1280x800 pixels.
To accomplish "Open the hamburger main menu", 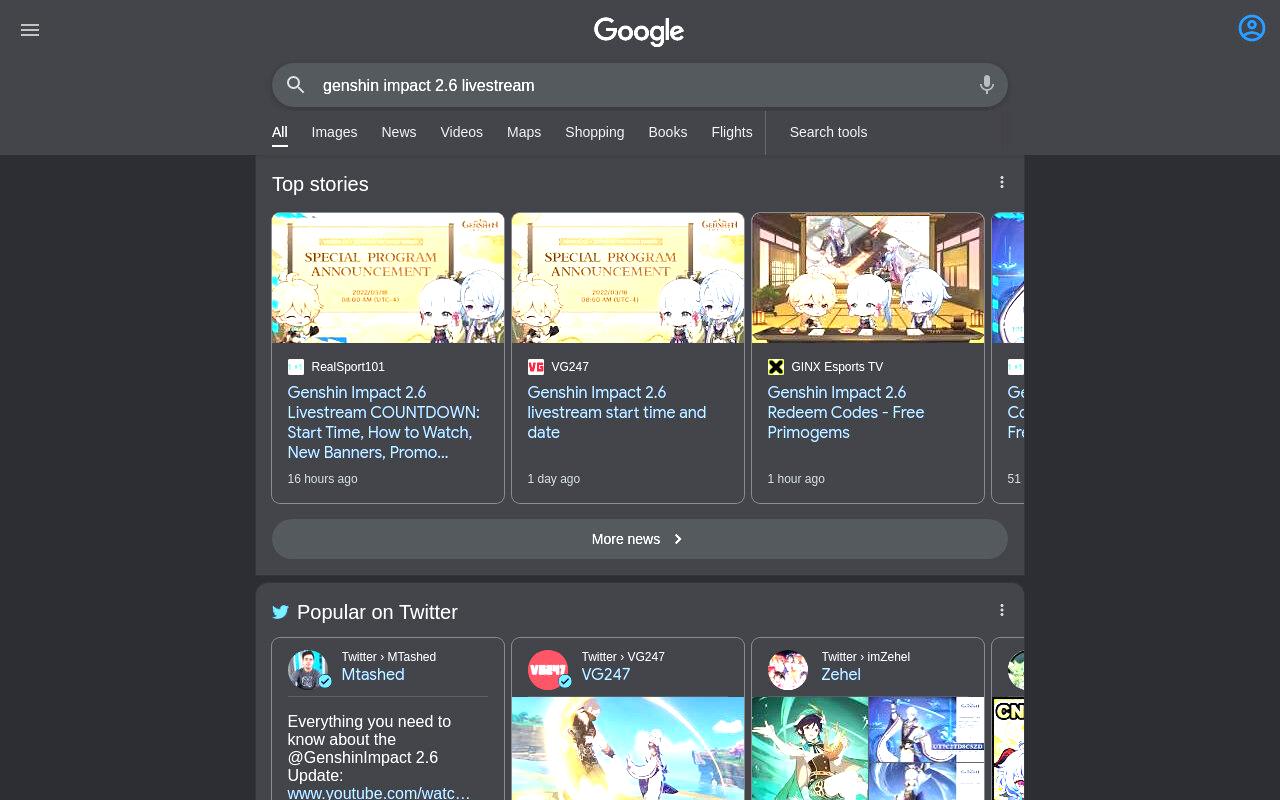I will click(x=30, y=30).
